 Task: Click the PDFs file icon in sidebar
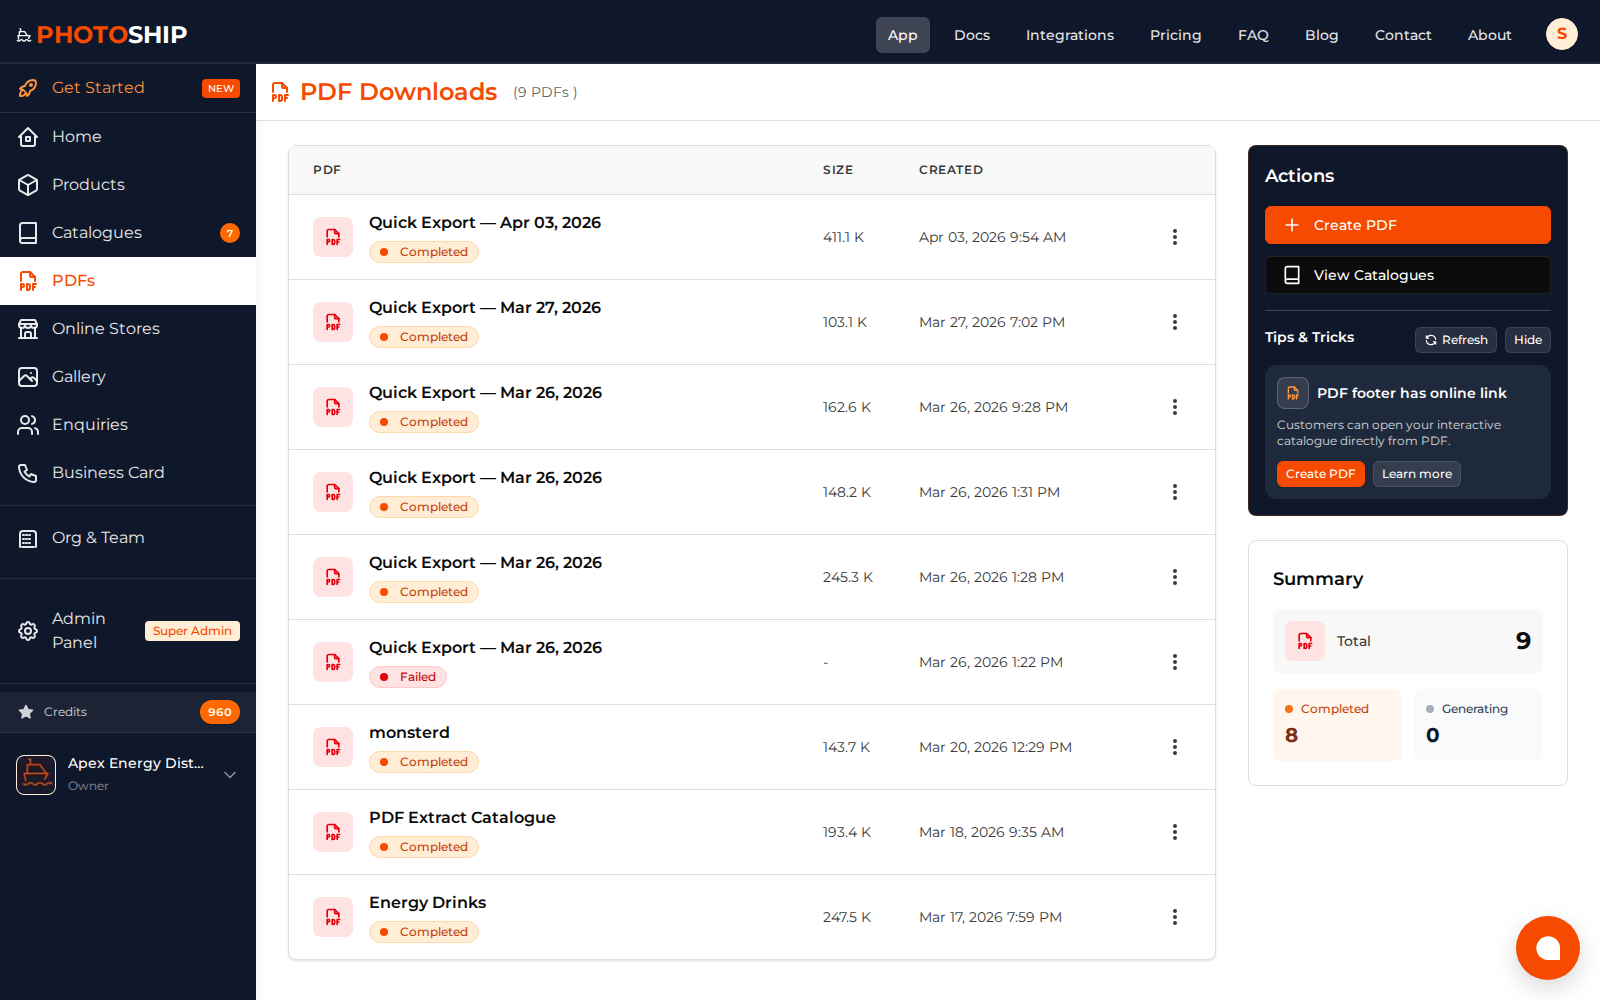[28, 281]
